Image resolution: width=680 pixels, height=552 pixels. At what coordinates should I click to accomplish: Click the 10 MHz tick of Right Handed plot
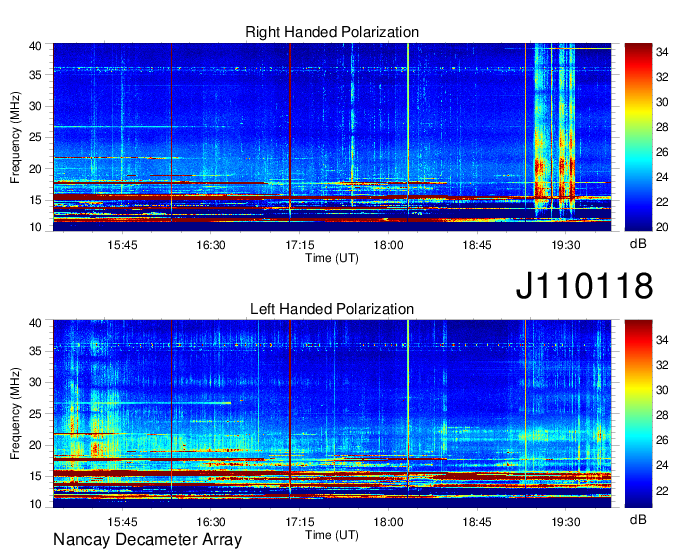coord(35,227)
